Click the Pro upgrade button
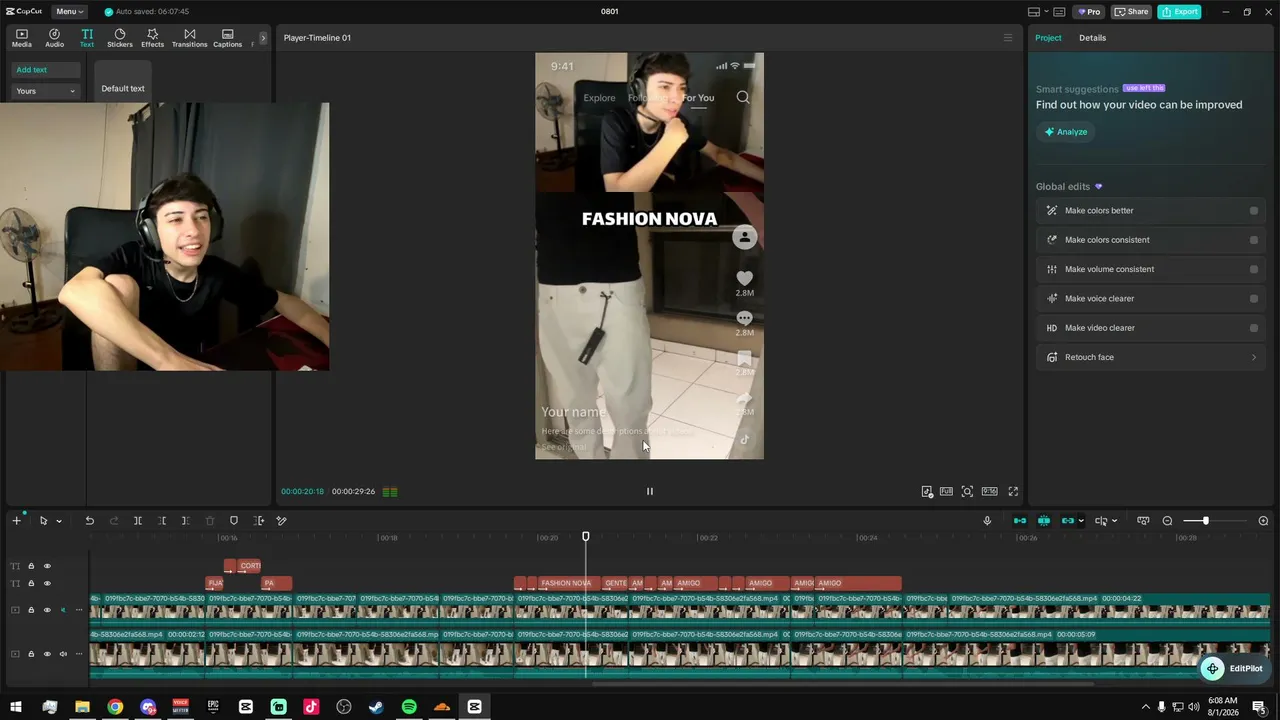The width and height of the screenshot is (1280, 720). point(1089,12)
